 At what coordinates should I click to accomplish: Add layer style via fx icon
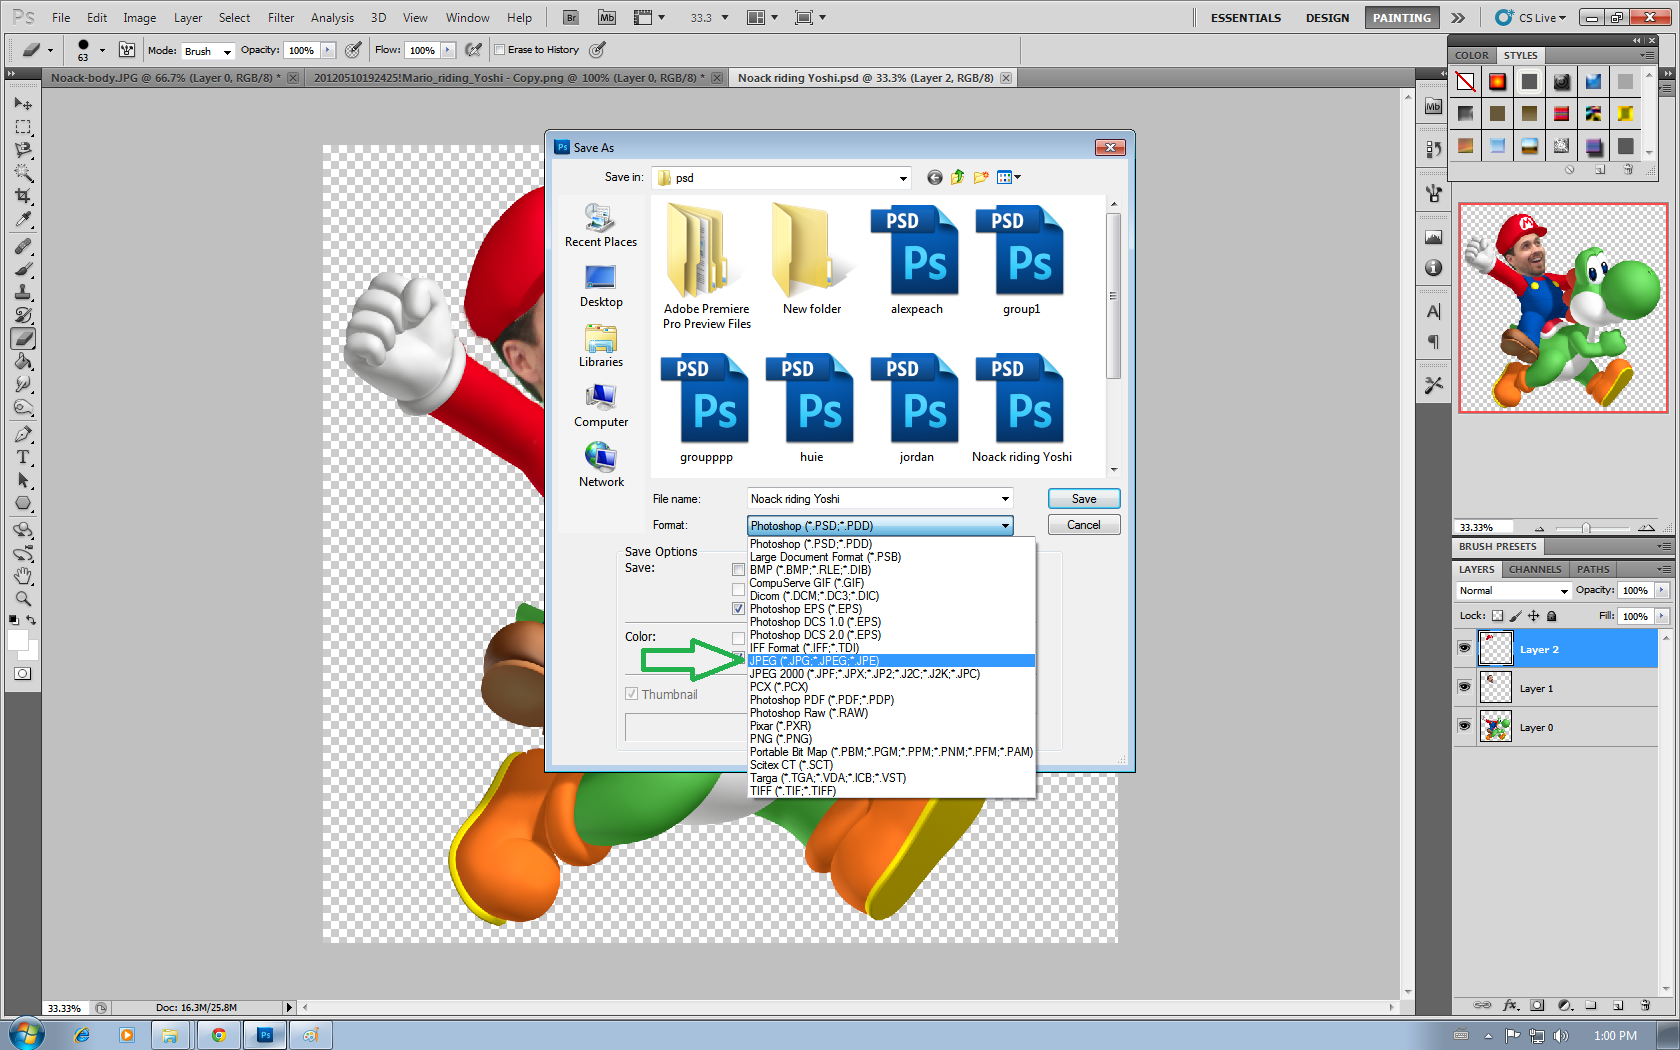[1511, 1005]
